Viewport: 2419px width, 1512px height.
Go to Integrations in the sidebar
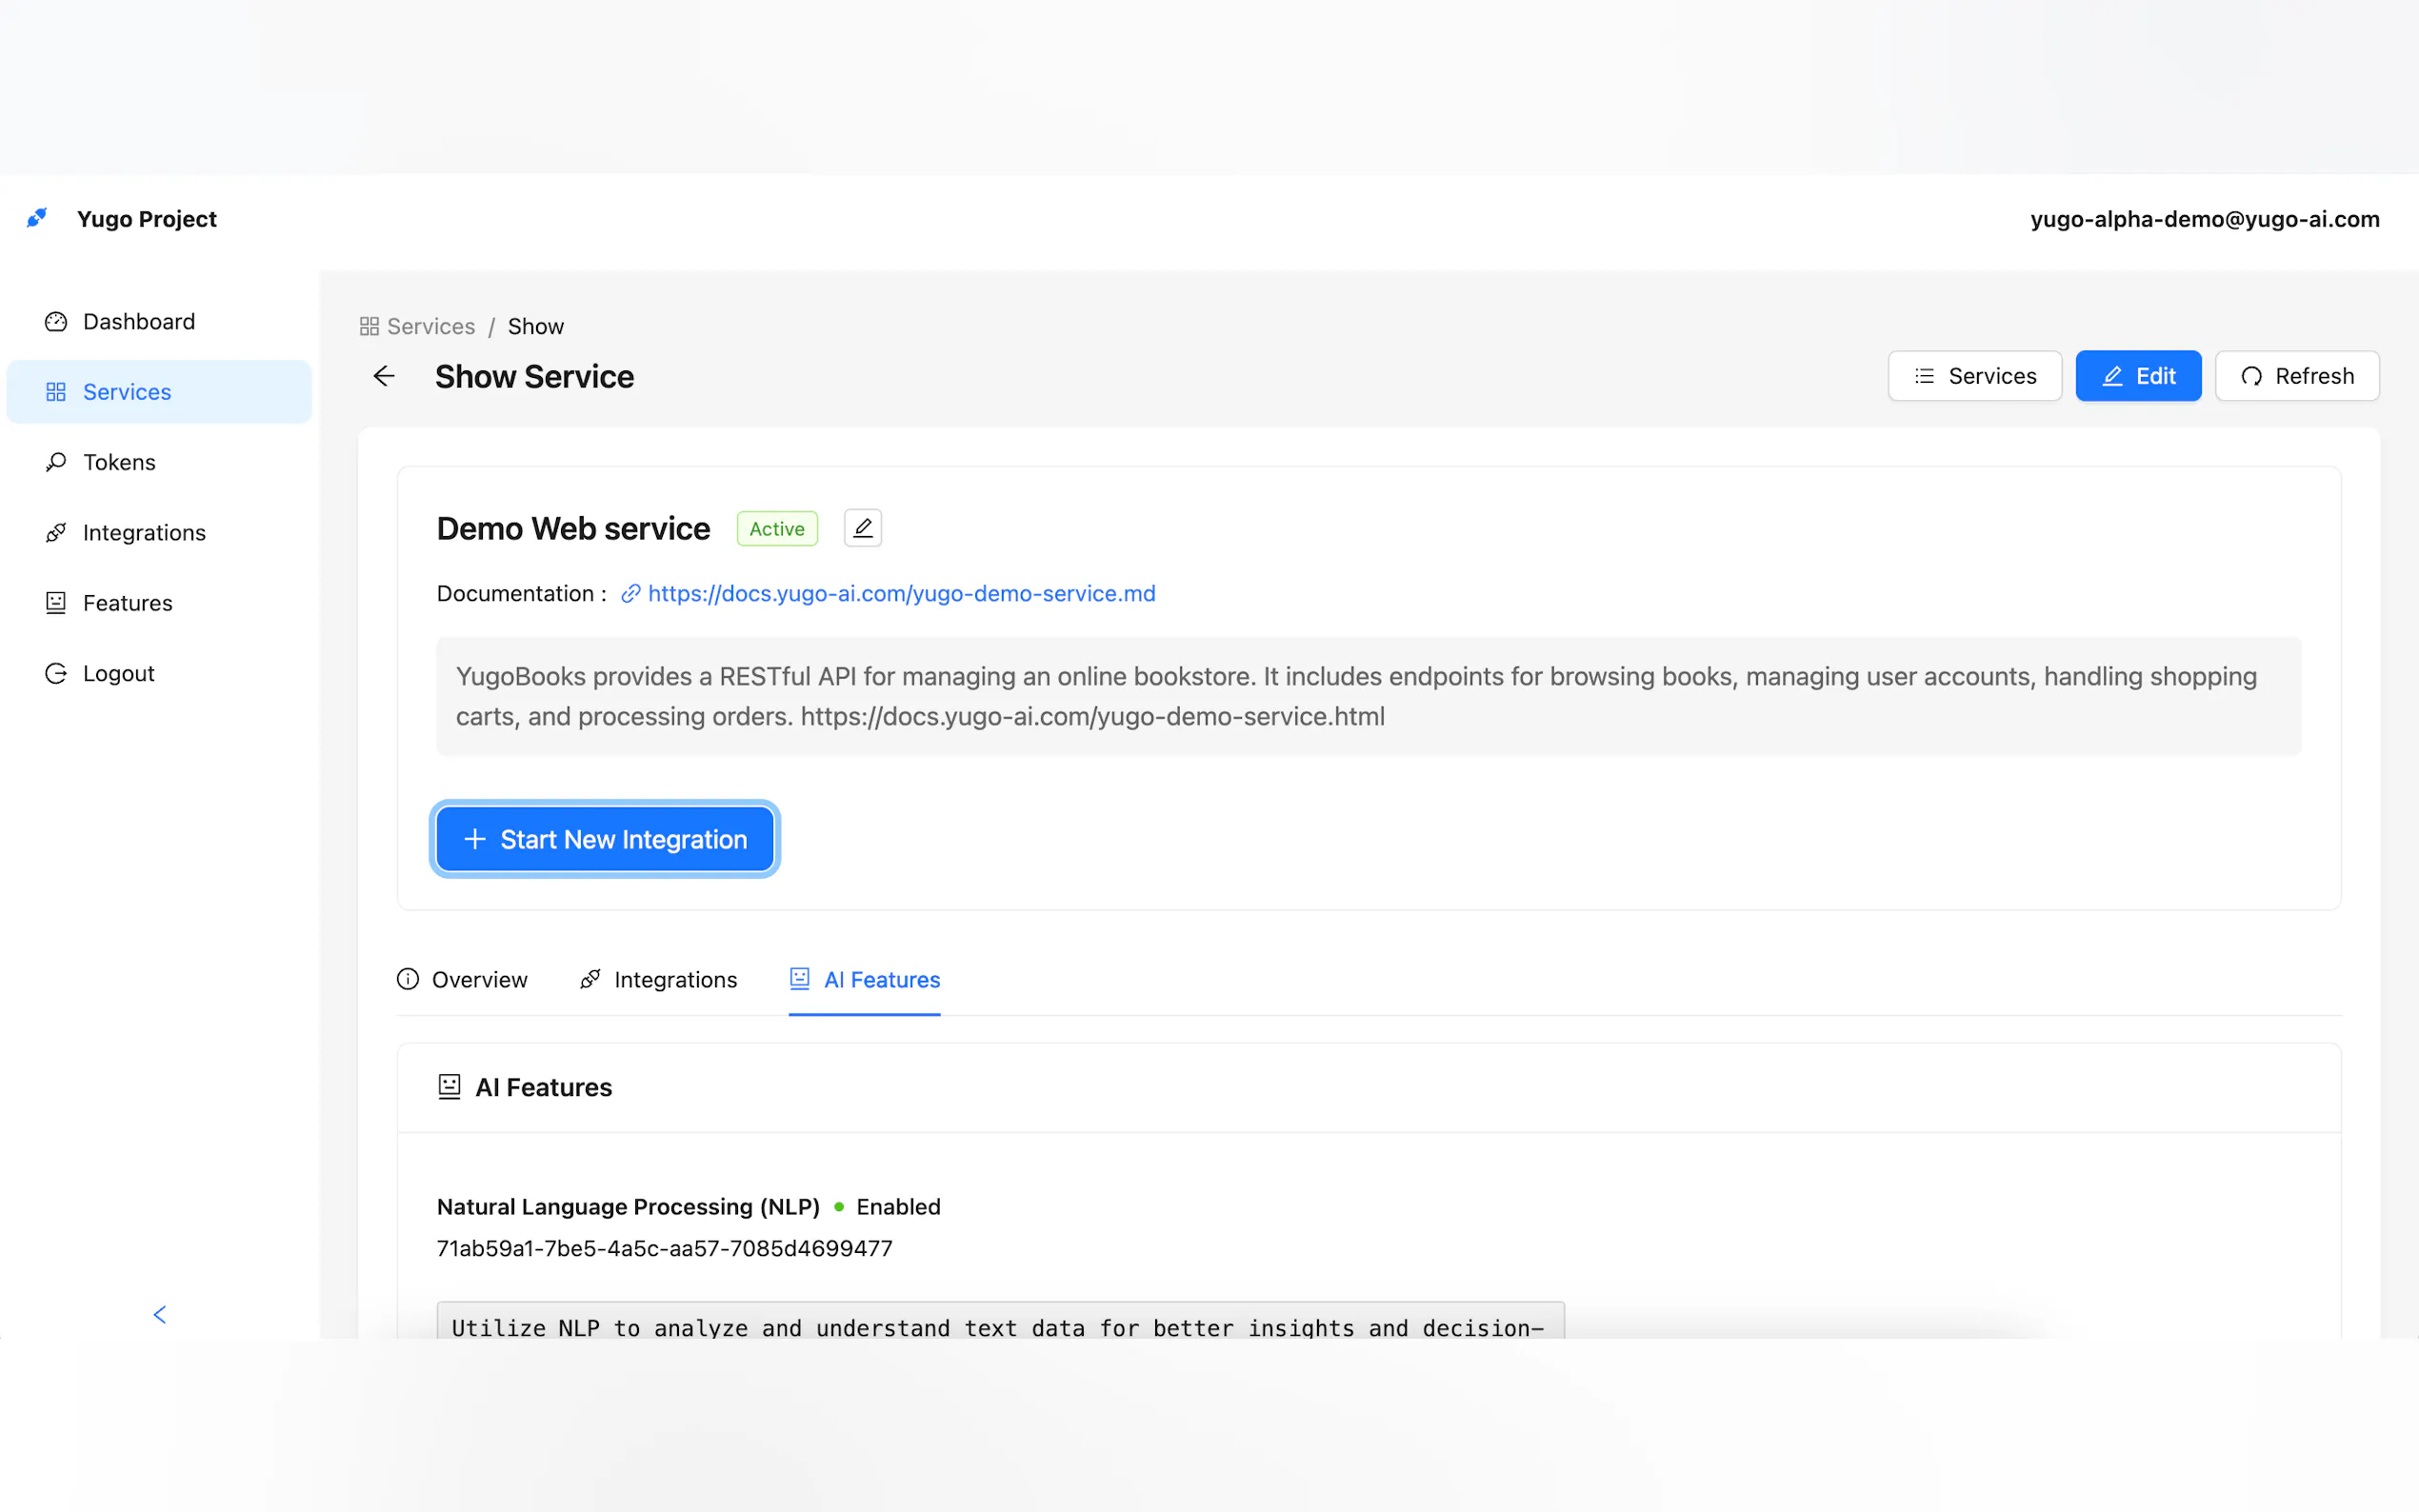click(143, 533)
